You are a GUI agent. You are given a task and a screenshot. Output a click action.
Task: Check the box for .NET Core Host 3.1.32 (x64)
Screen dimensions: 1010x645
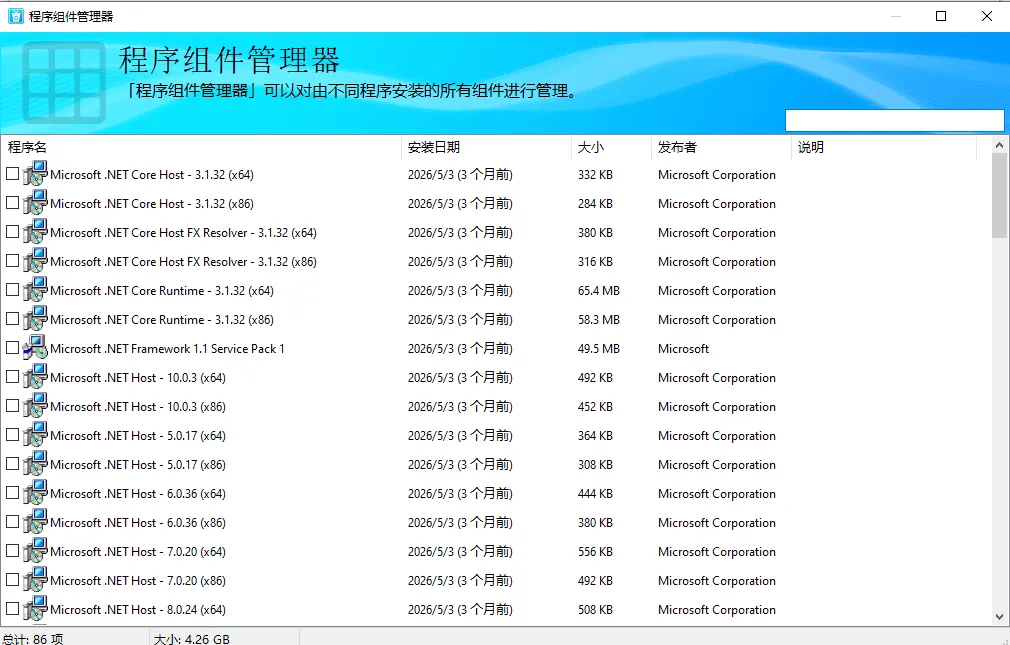coord(12,174)
